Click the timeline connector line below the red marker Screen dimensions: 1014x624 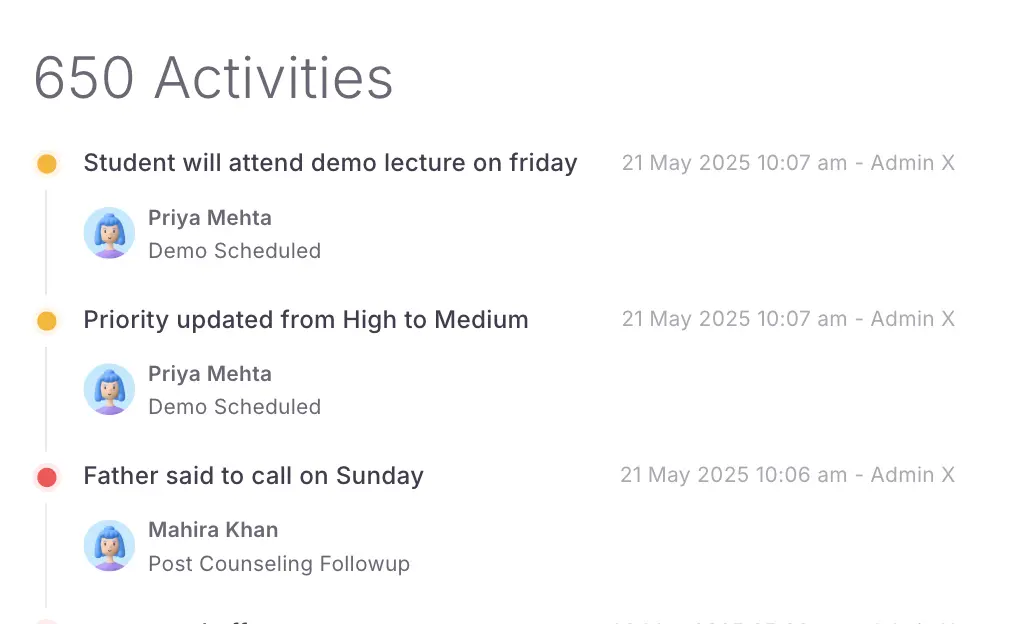click(x=46, y=550)
